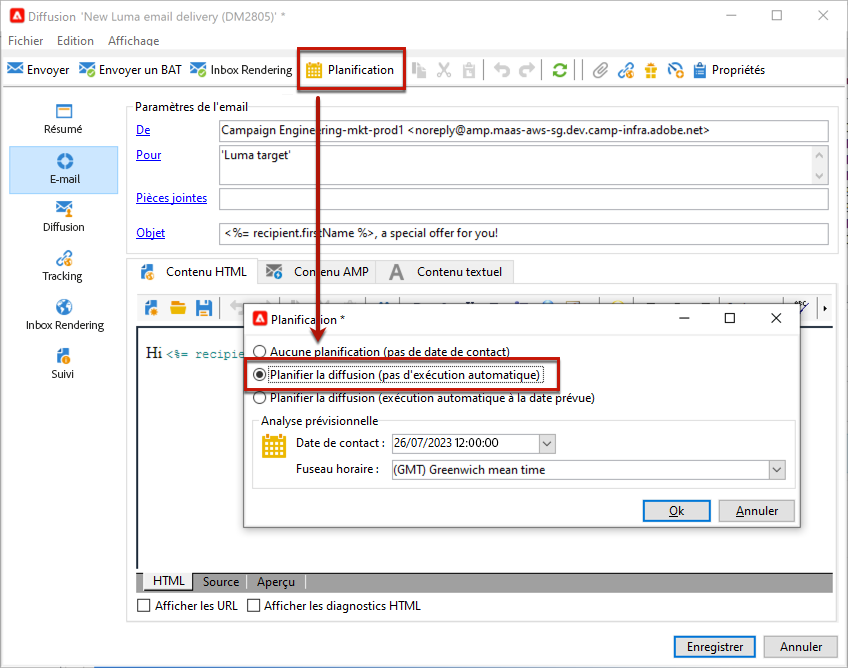This screenshot has height=668, width=848.
Task: Click Annuler at bottom of Diffusion window
Action: pyautogui.click(x=800, y=646)
